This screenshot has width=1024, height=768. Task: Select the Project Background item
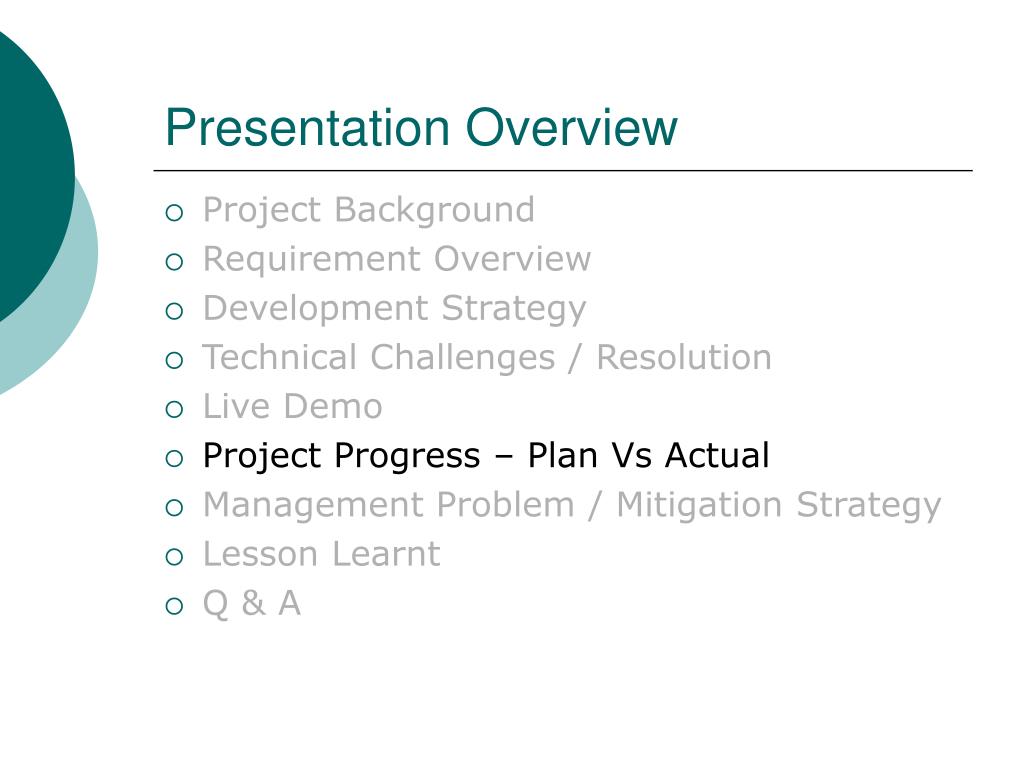368,211
